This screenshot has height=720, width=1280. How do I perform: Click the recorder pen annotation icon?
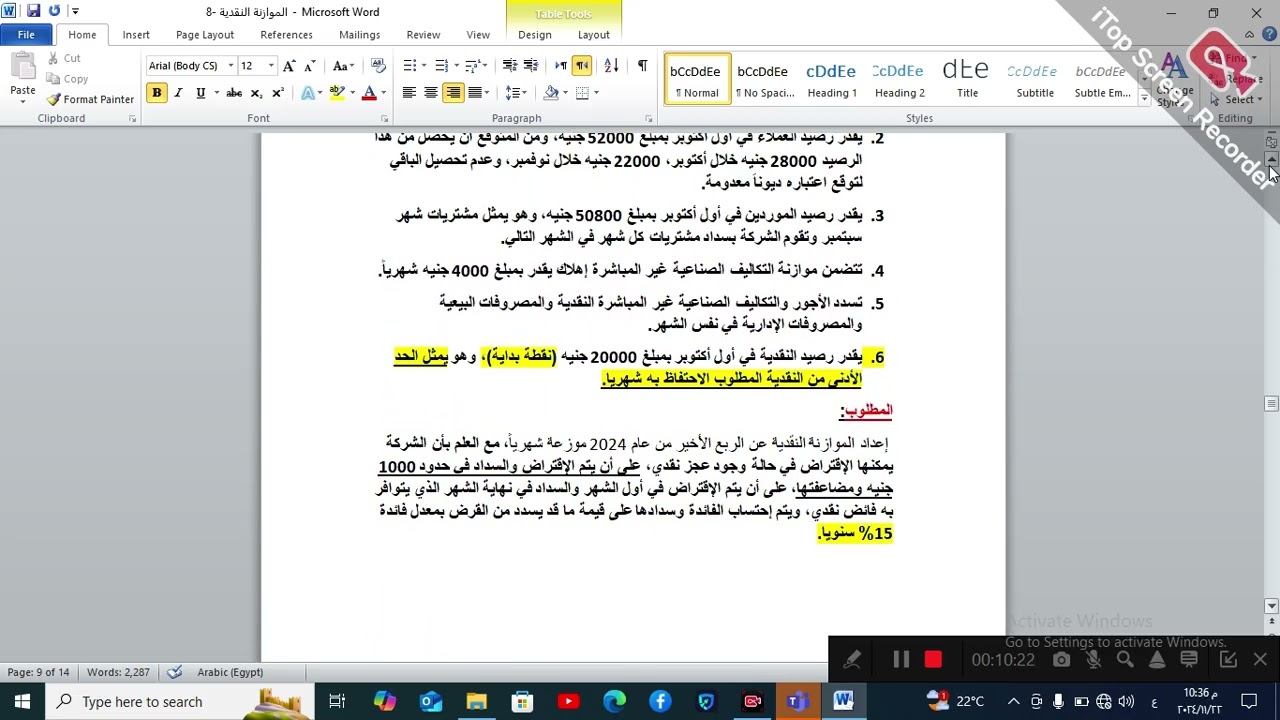(x=852, y=660)
